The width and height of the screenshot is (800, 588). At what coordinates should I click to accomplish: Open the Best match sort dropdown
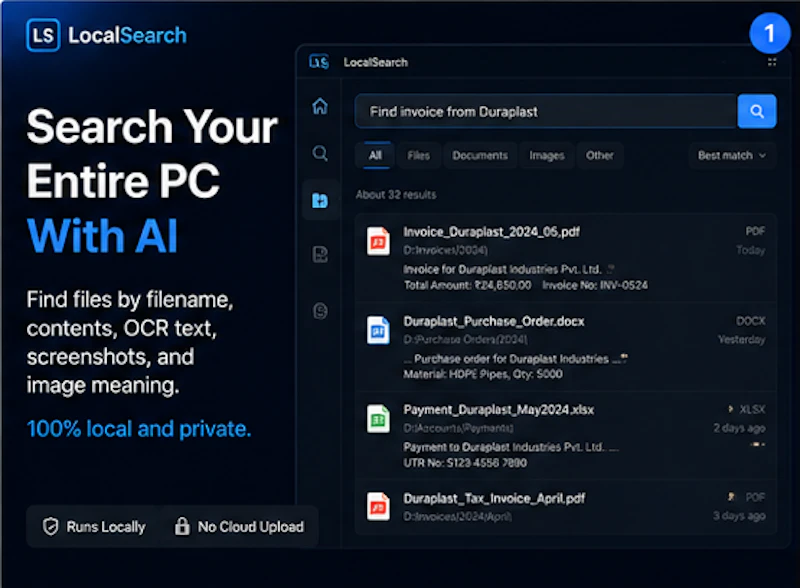coord(732,155)
